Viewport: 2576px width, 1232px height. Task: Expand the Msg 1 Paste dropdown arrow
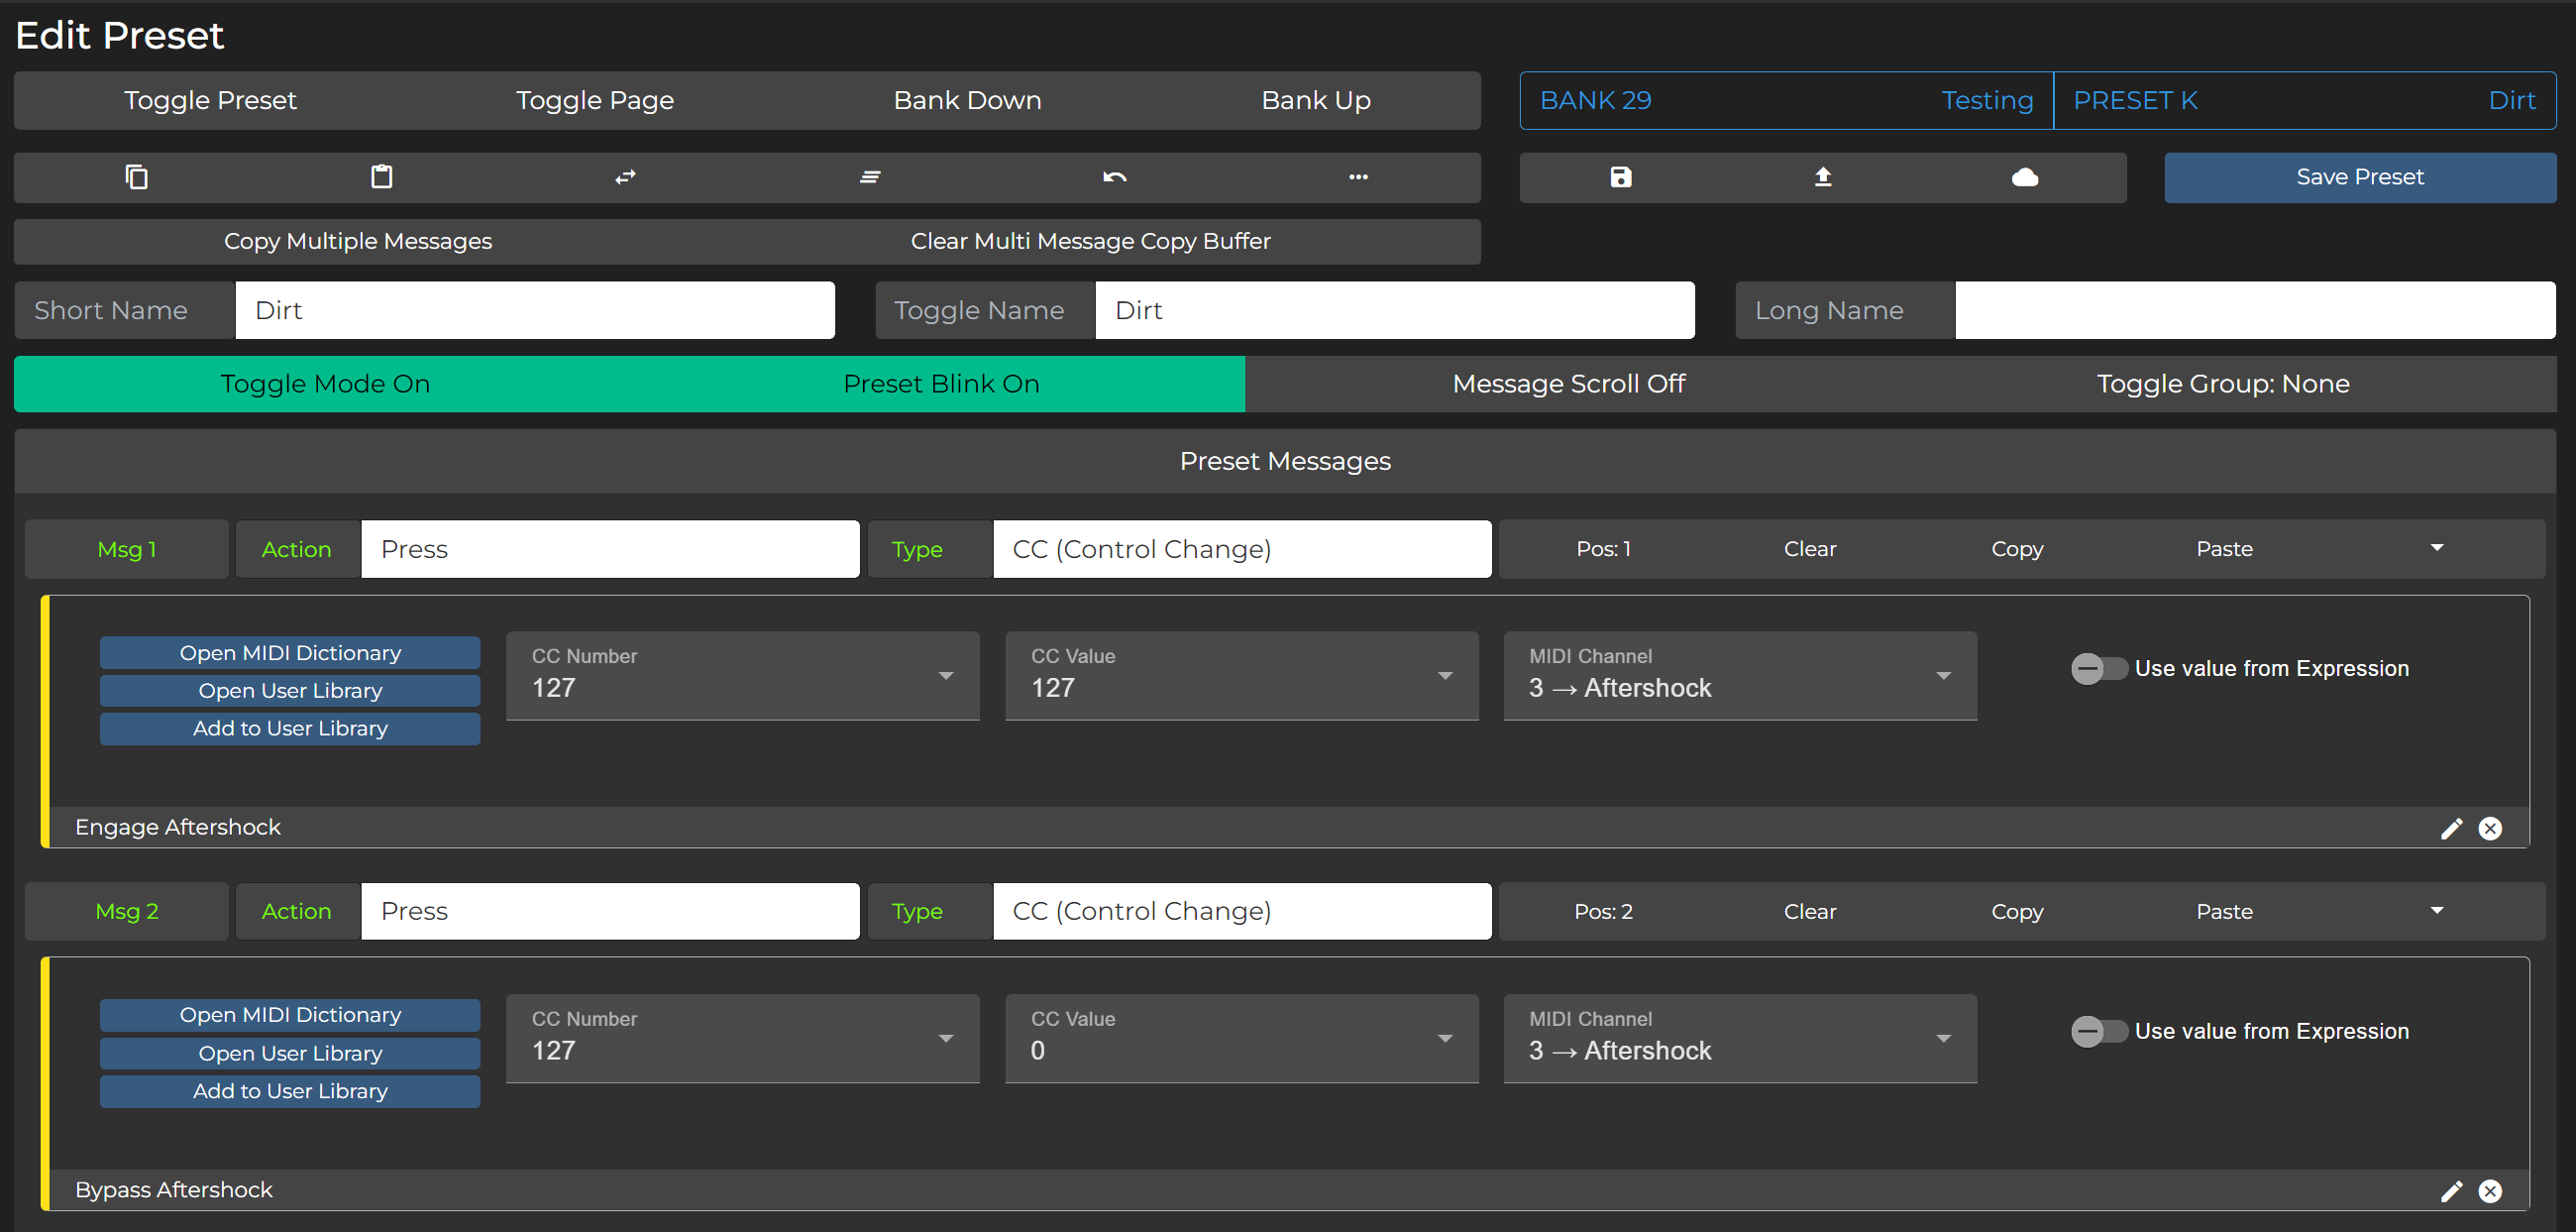(2436, 548)
